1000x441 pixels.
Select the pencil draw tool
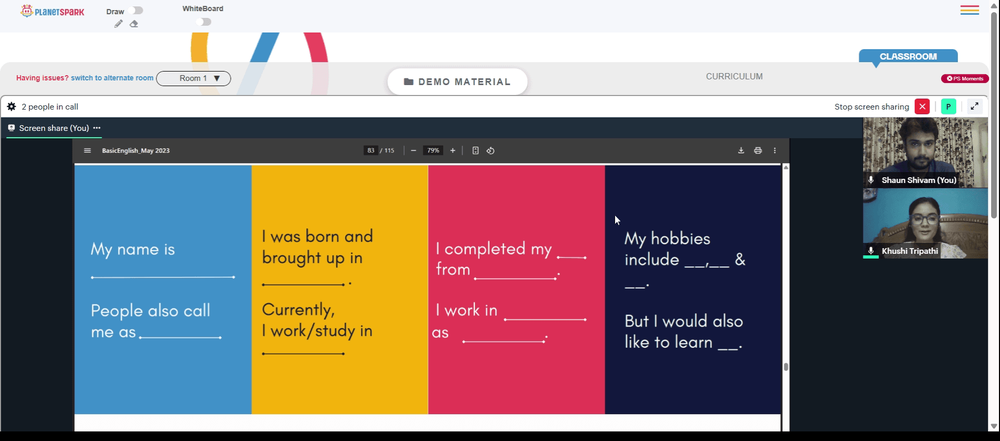click(x=118, y=24)
